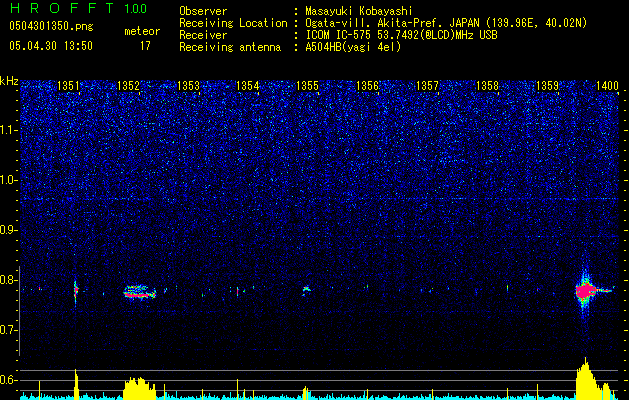Click the 1356 time marker
Viewport: 629px width, 400px height.
click(367, 85)
